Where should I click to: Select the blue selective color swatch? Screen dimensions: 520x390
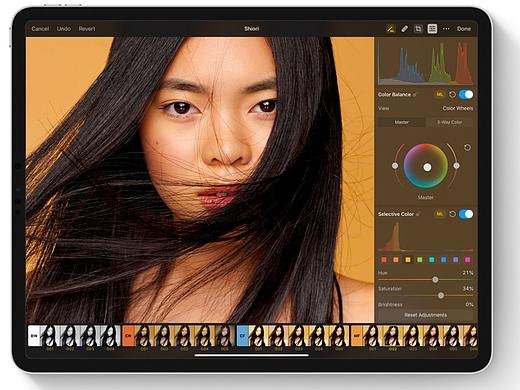click(444, 260)
